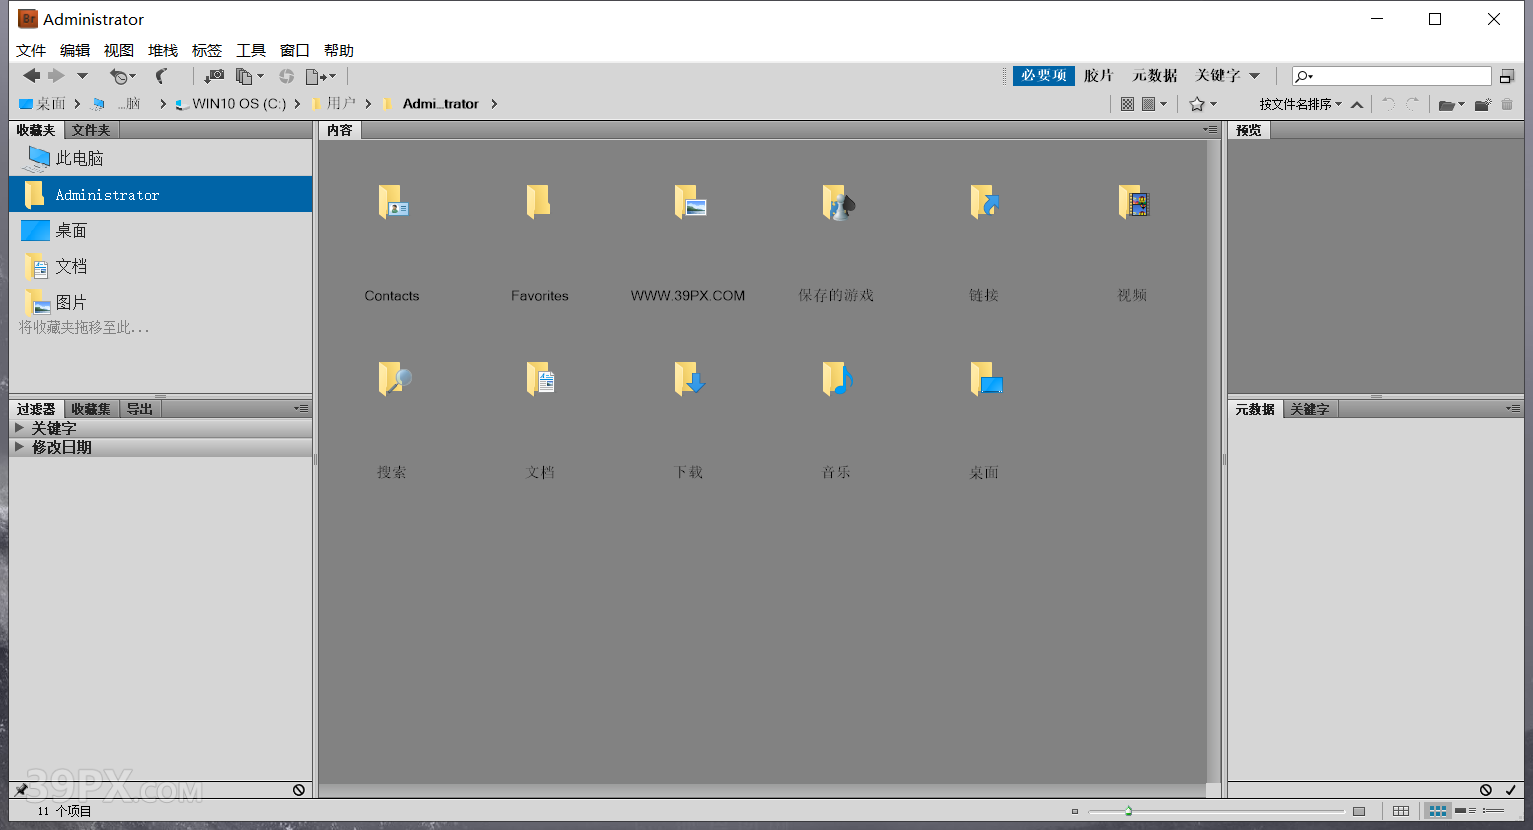The image size is (1533, 830).
Task: Adjust the thumbnail size slider
Action: coord(1128,811)
